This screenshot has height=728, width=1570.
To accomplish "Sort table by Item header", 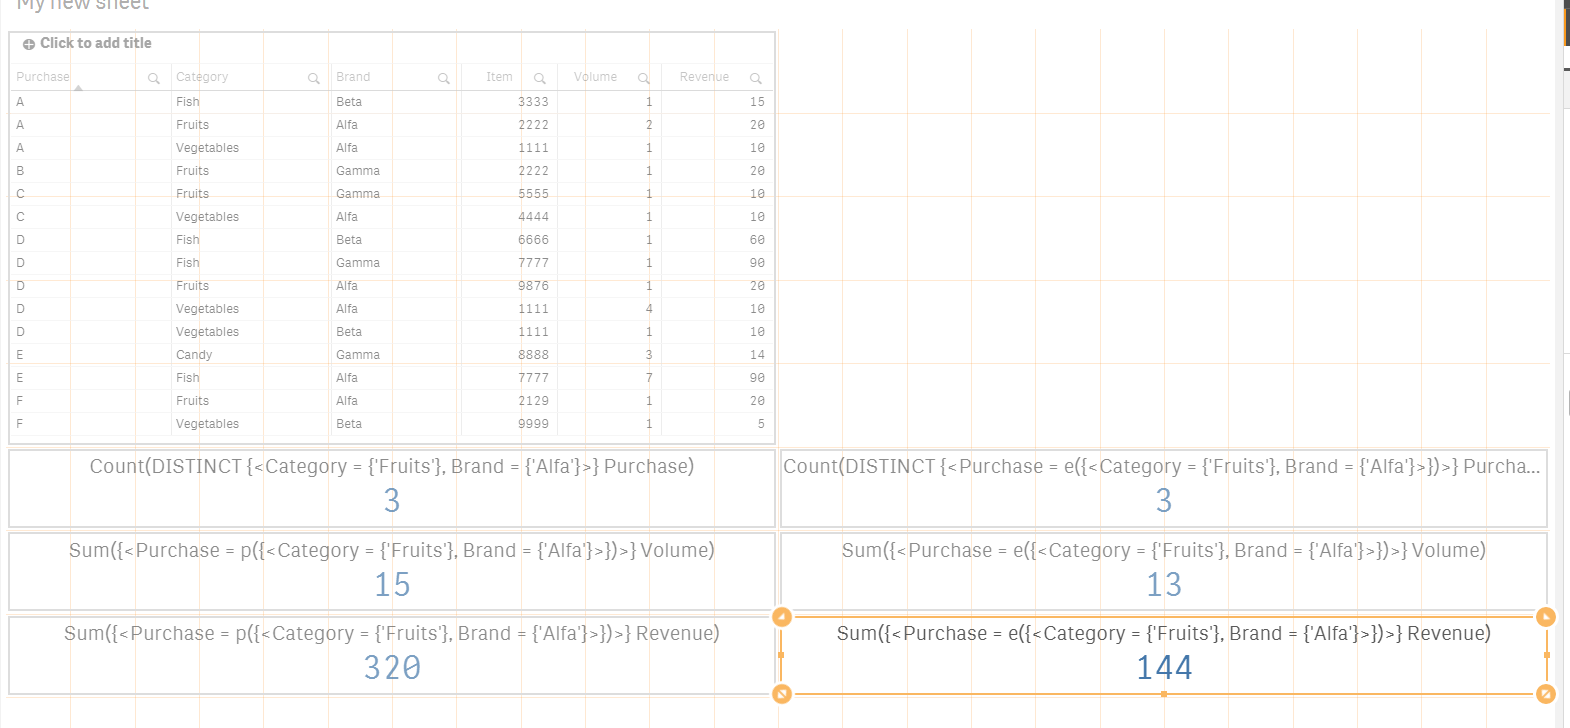I will (499, 77).
